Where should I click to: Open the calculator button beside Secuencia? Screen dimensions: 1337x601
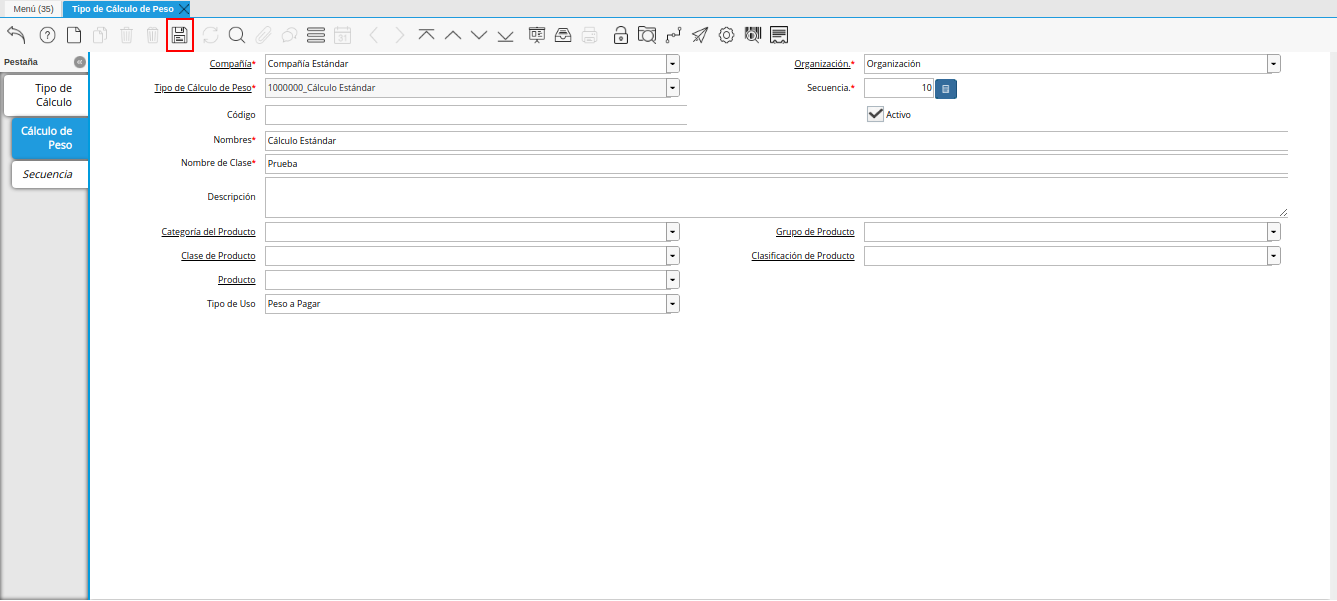(946, 88)
